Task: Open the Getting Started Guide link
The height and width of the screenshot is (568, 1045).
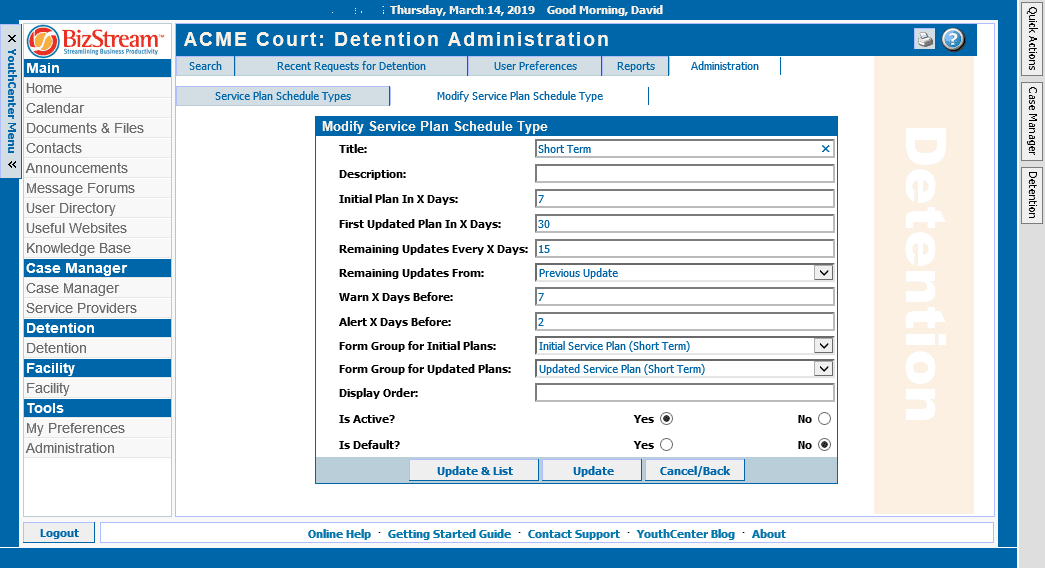Action: [449, 534]
